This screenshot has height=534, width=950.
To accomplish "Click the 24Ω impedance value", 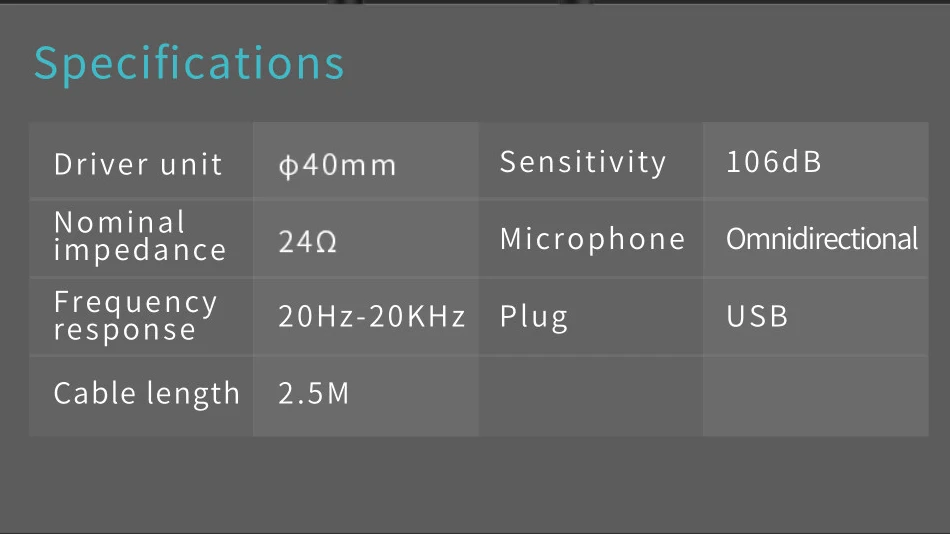I will (x=307, y=241).
